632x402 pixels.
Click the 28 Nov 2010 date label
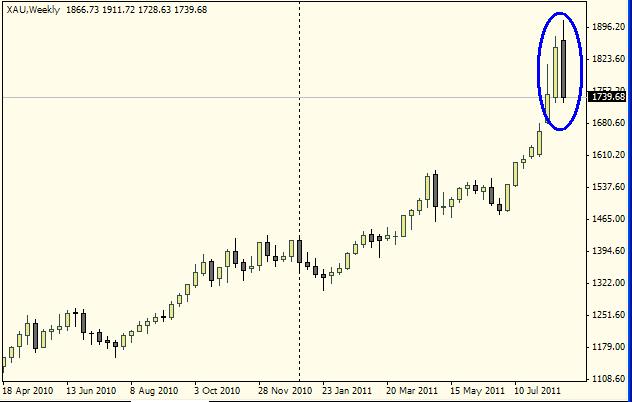click(284, 390)
